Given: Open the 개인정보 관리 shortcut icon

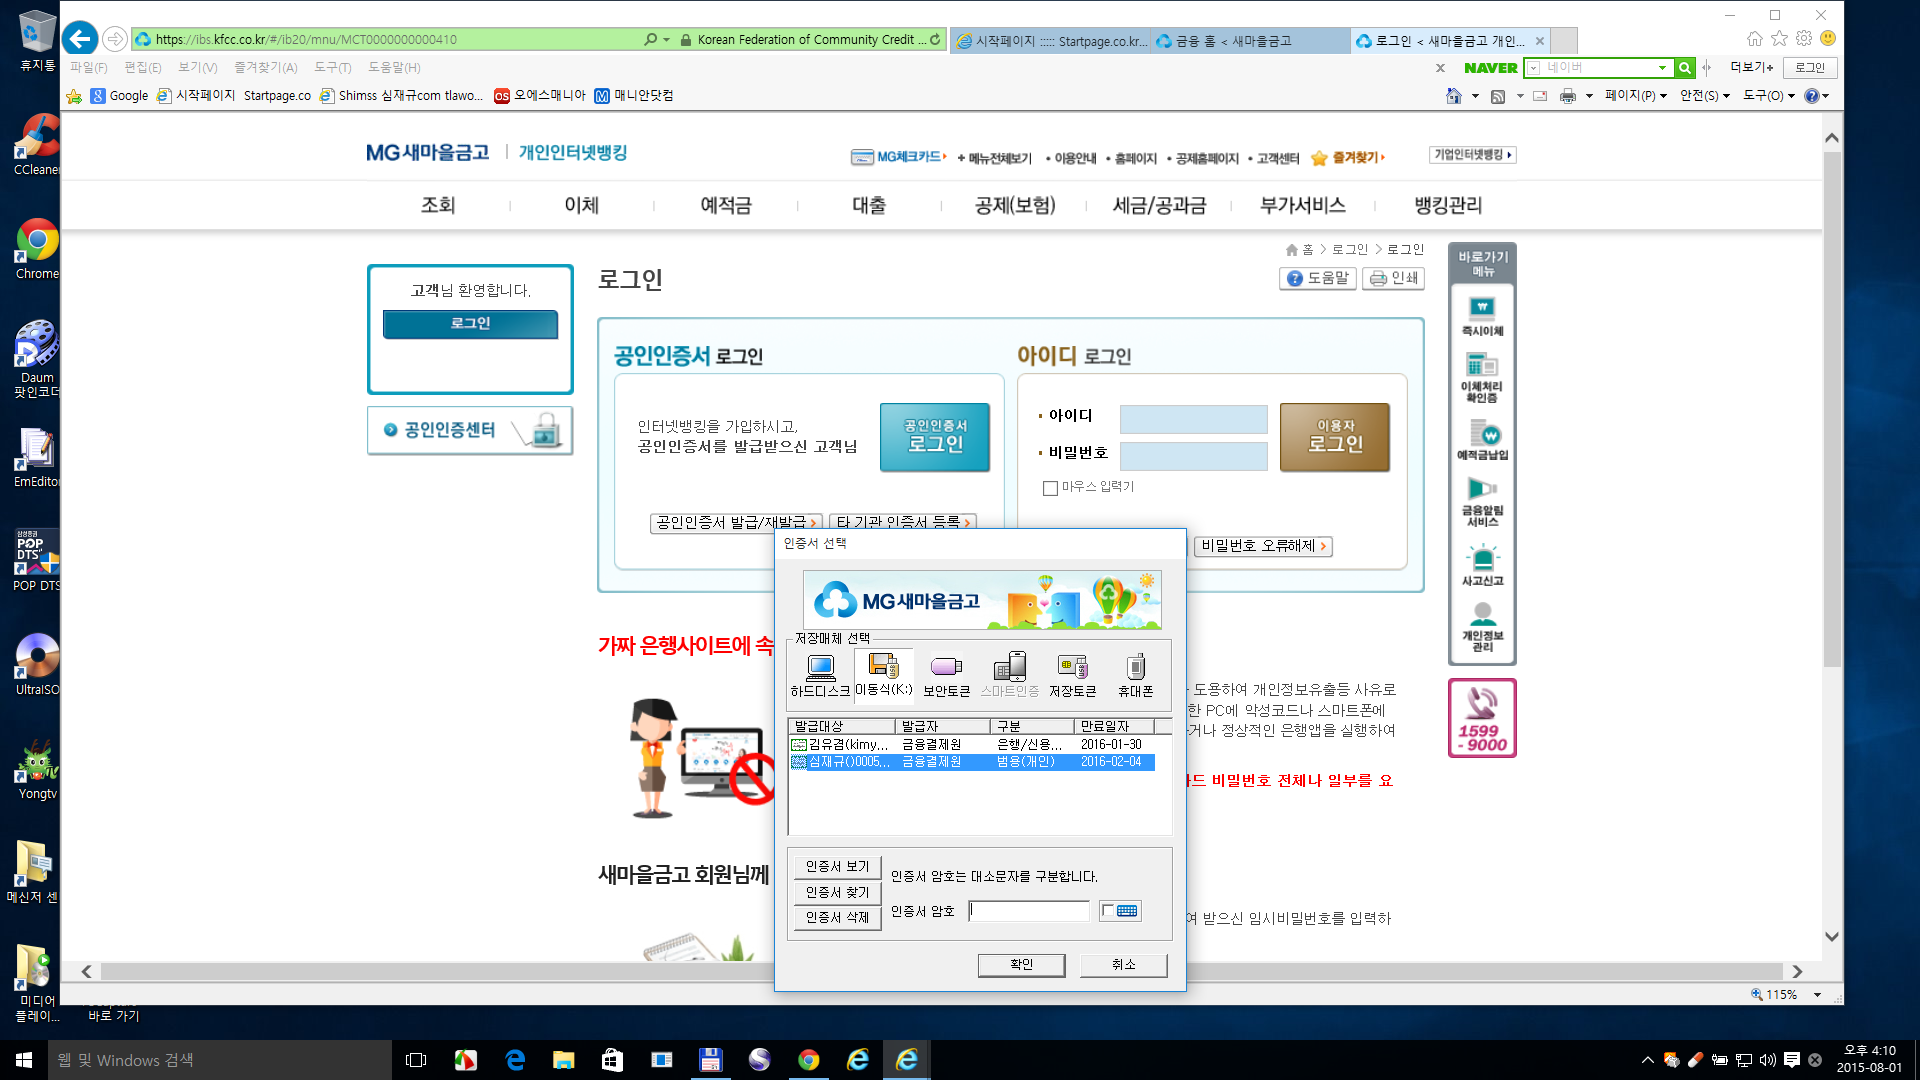Looking at the screenshot, I should pos(1482,627).
